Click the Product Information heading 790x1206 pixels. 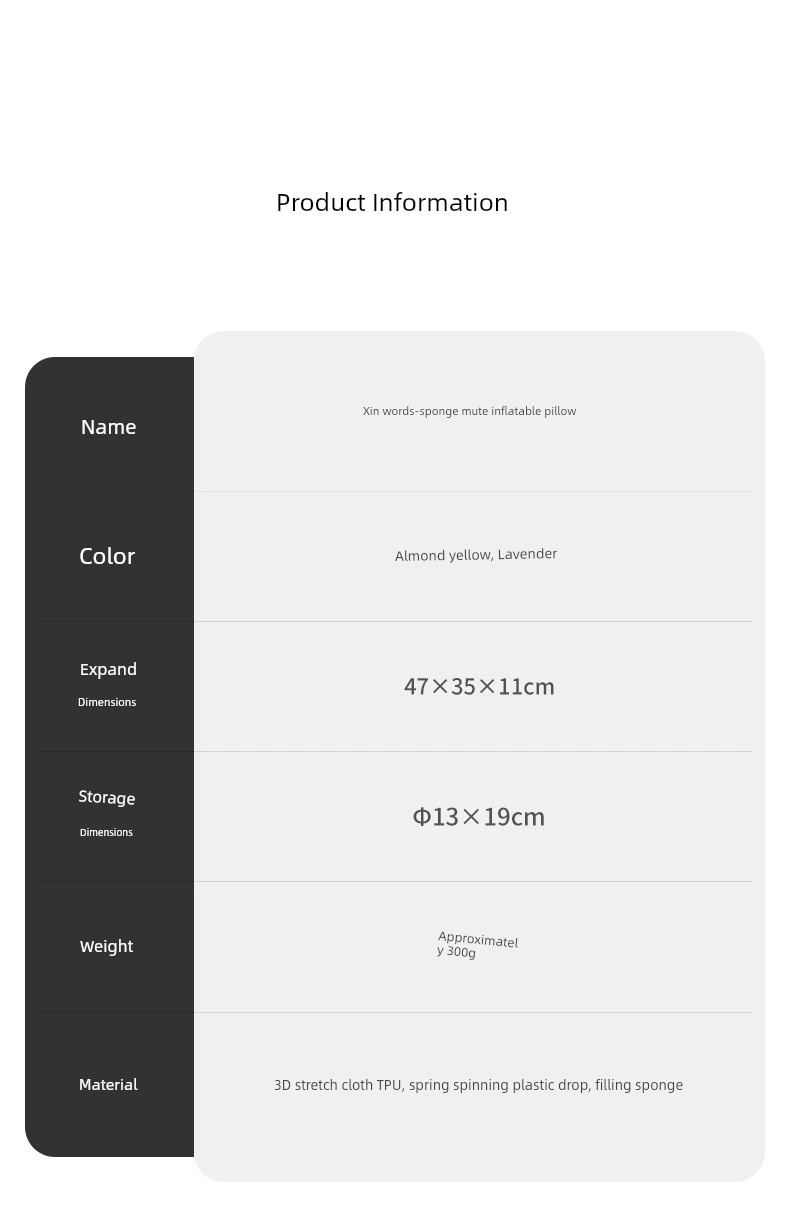point(392,202)
